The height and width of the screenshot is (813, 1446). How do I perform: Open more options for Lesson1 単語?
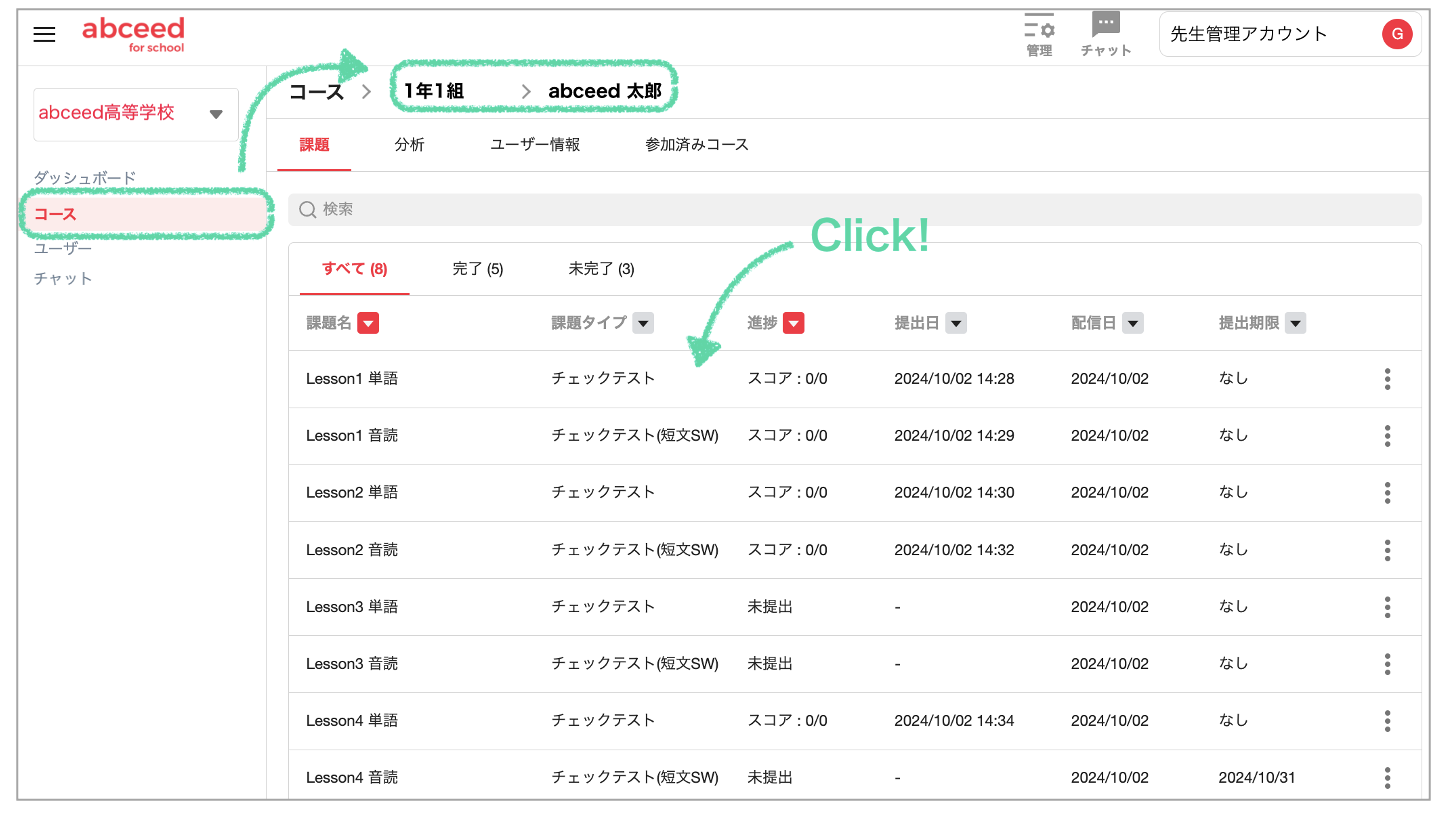pyautogui.click(x=1387, y=379)
